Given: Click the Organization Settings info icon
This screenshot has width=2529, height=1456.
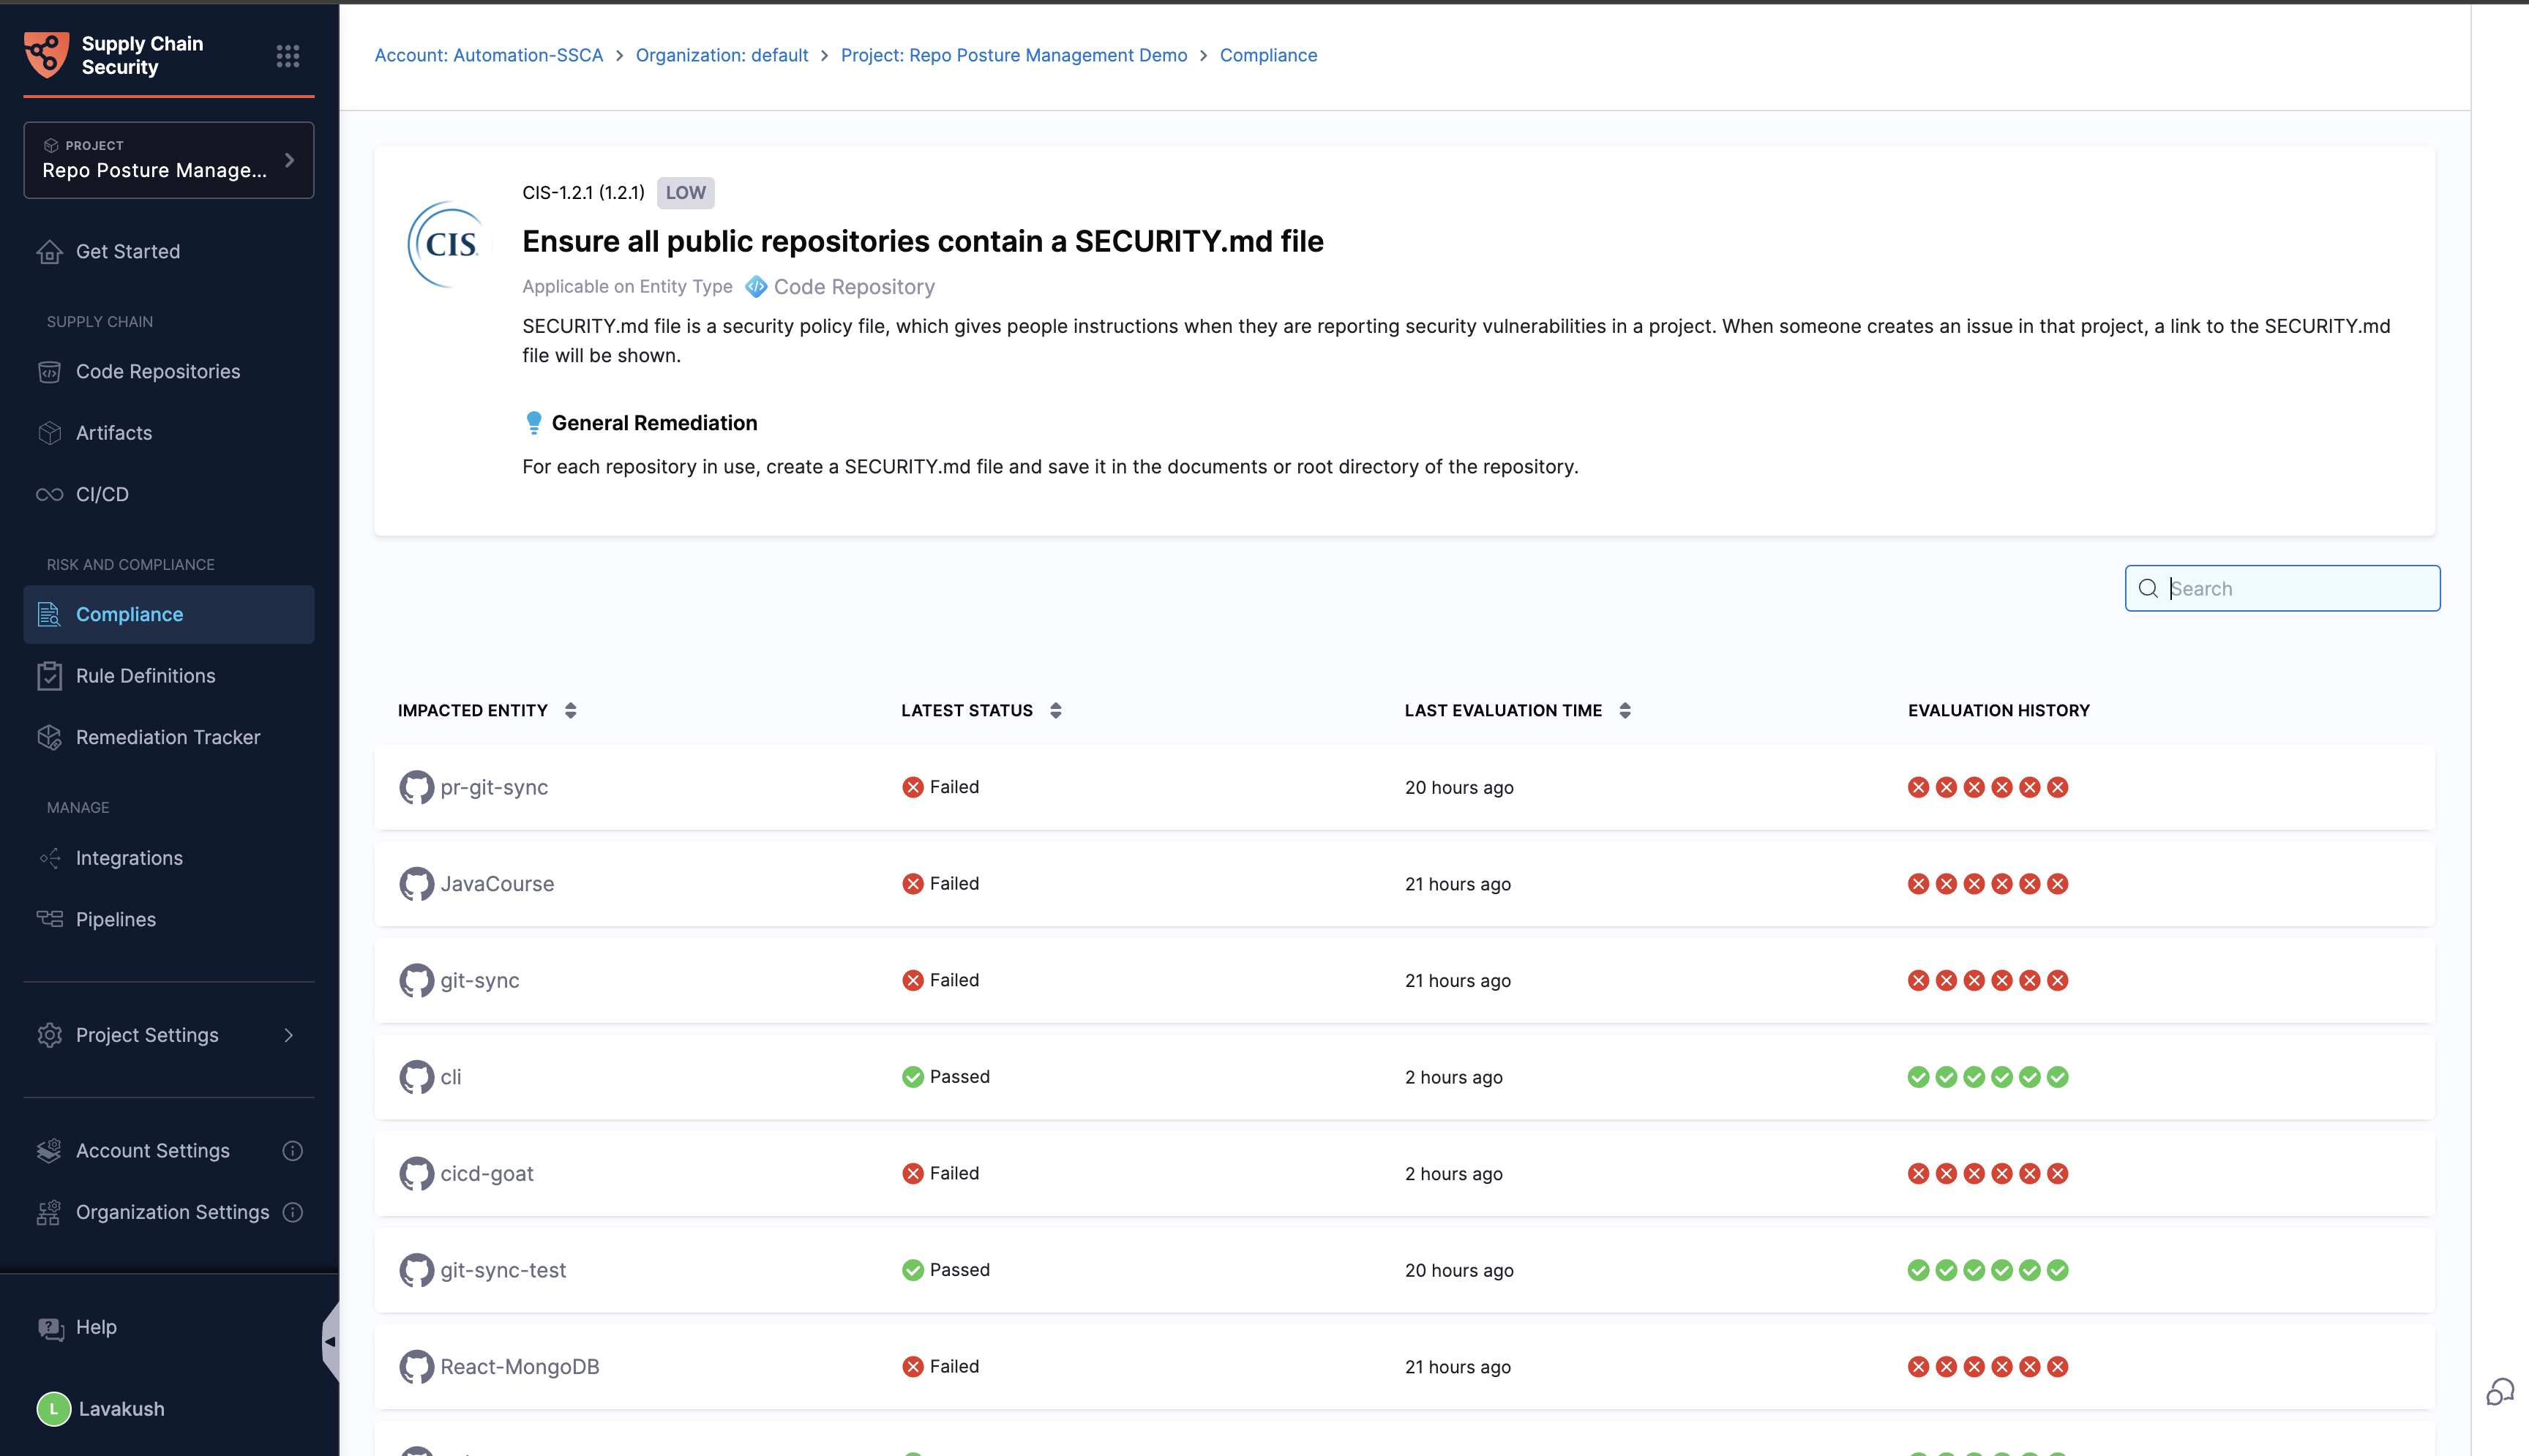Looking at the screenshot, I should [292, 1212].
